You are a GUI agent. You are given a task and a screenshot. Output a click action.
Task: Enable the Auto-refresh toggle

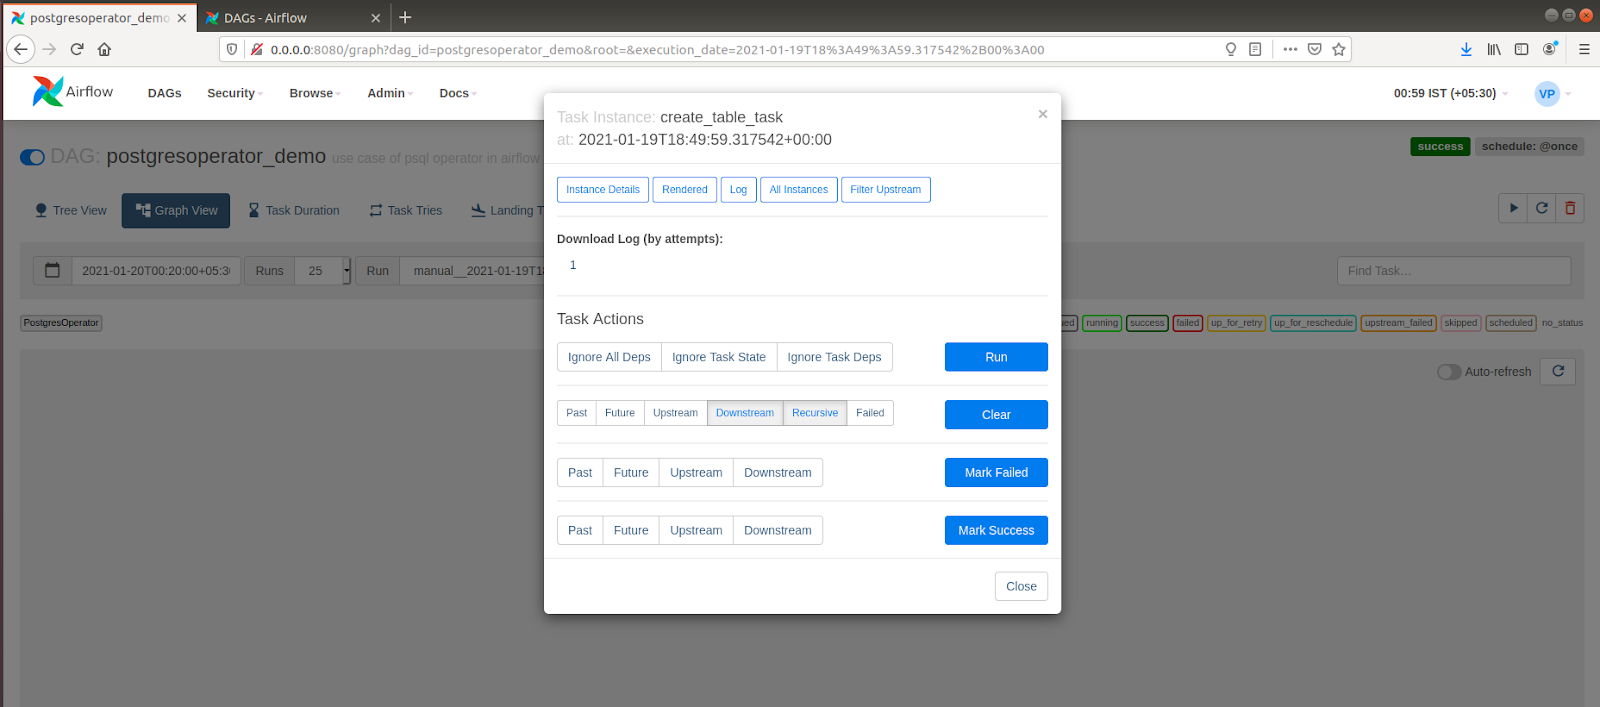point(1449,372)
